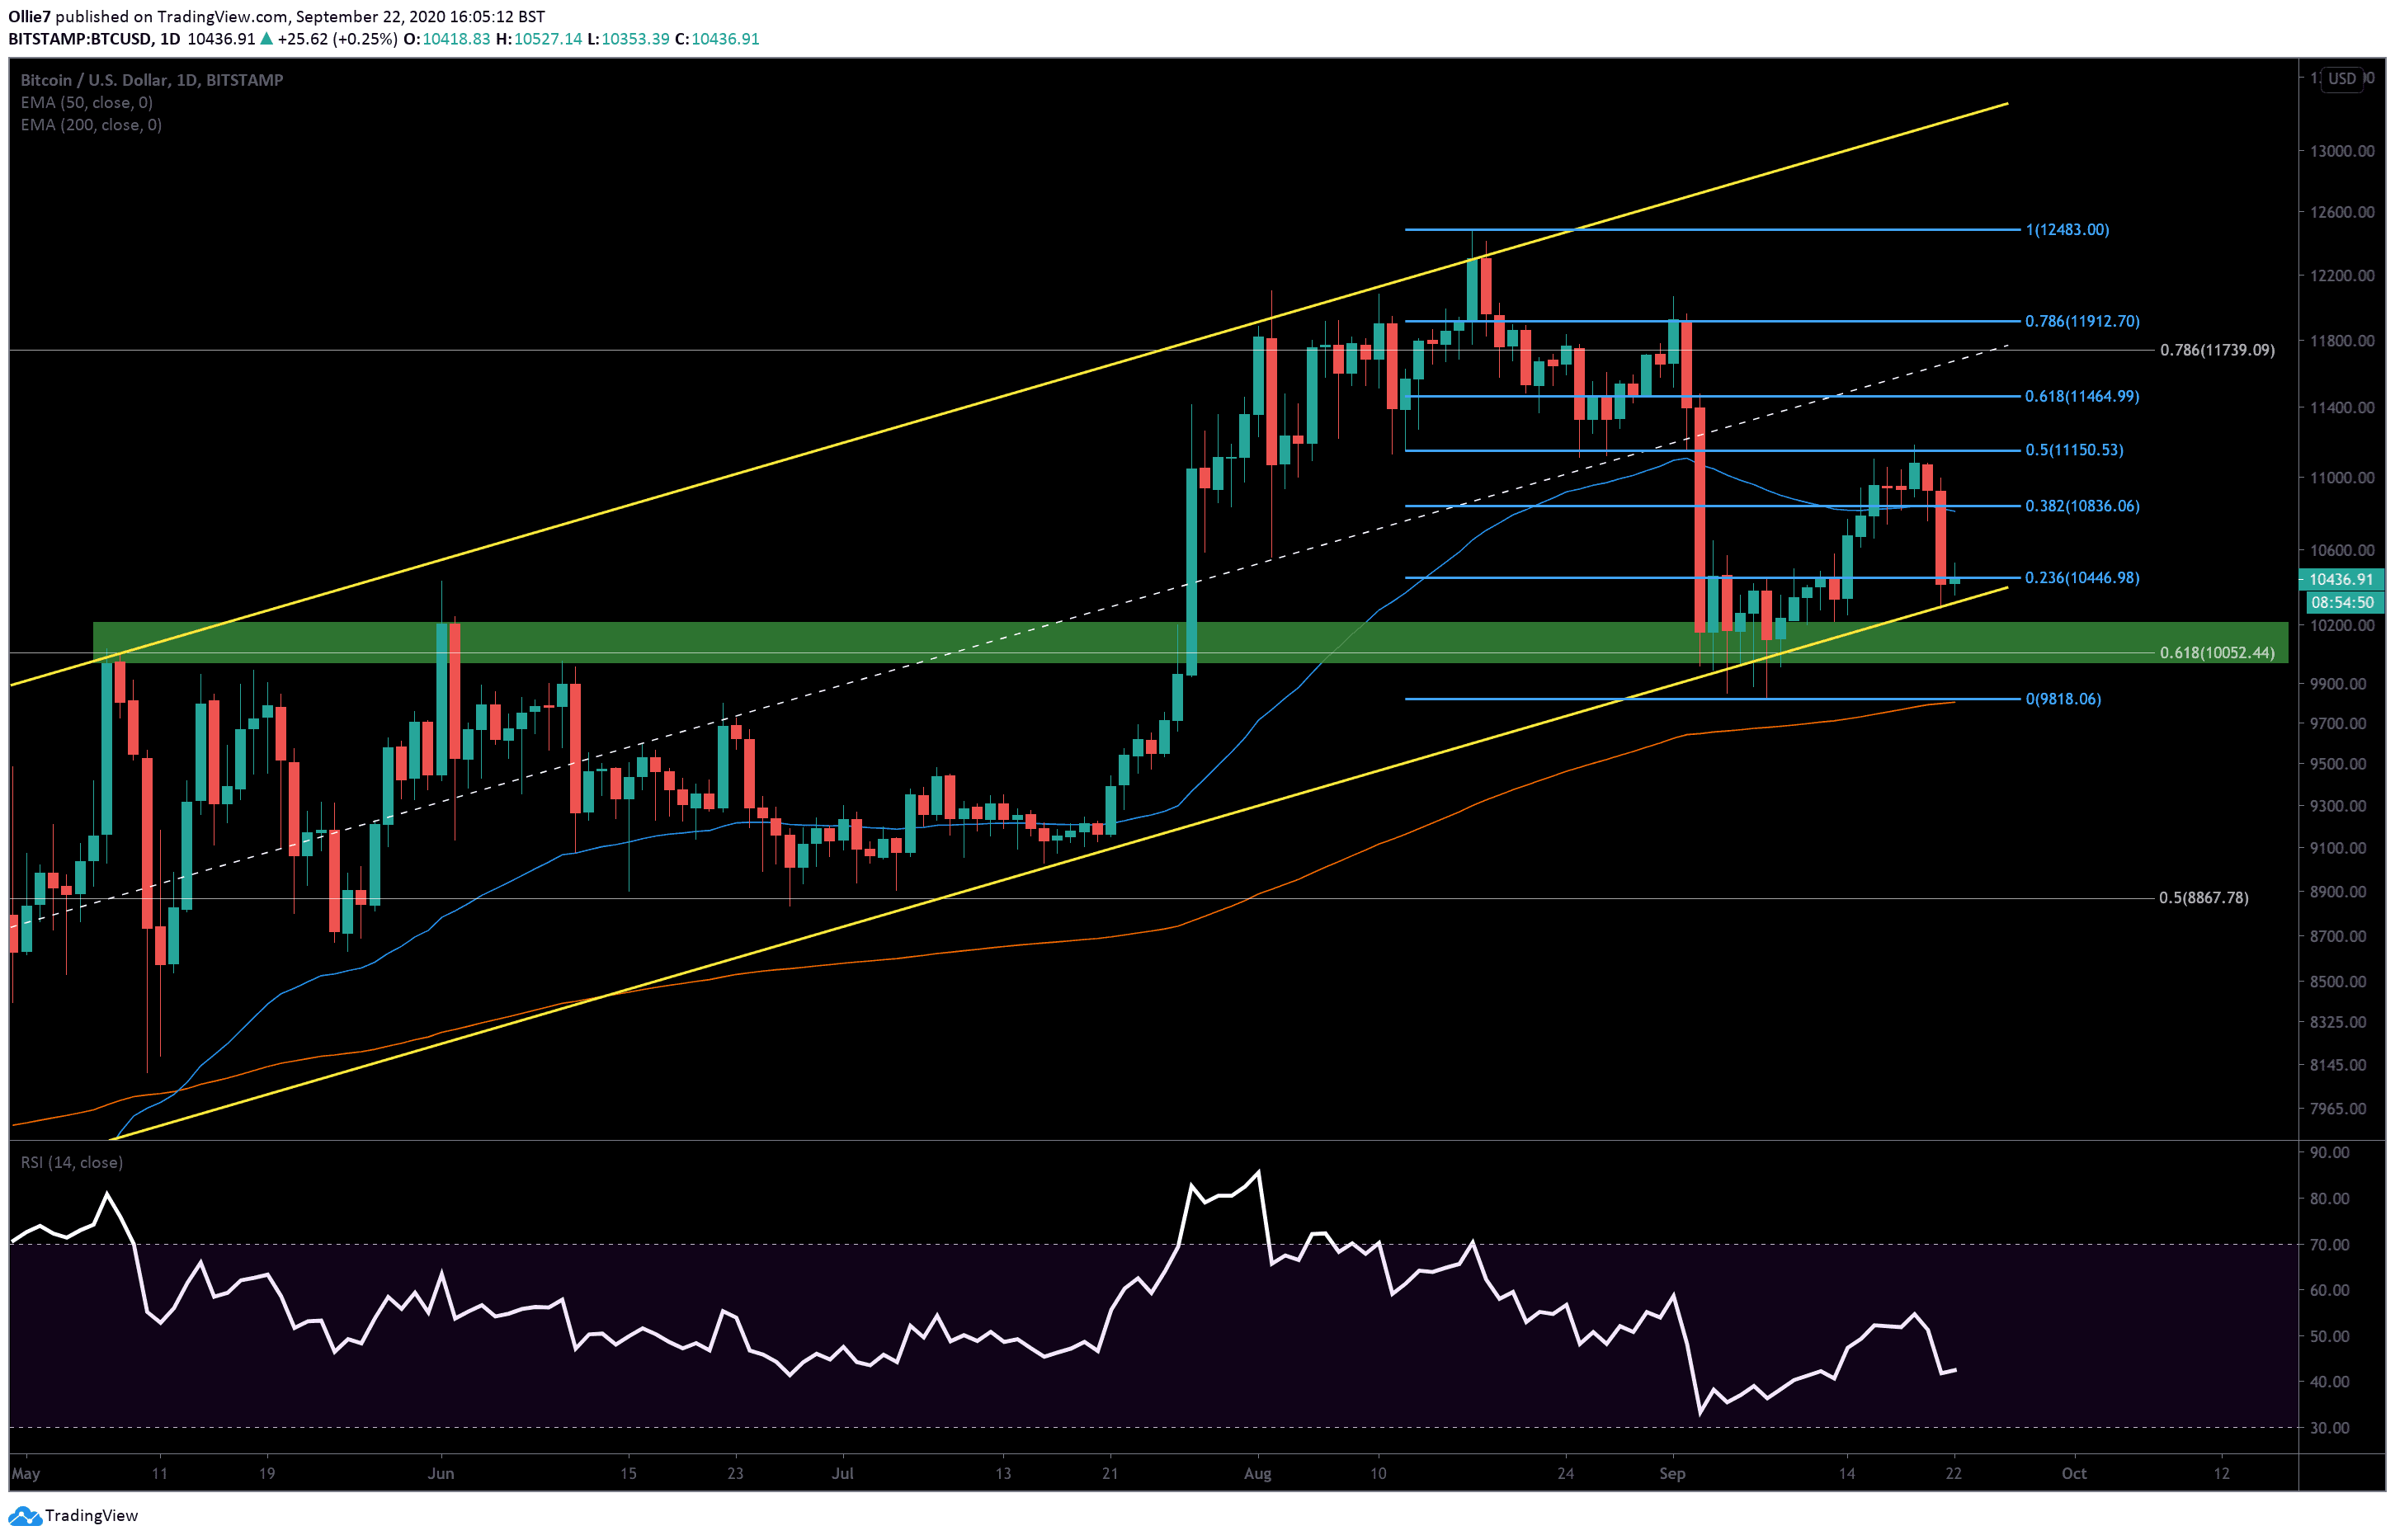
Task: Click the May date label on time axis
Action: (x=26, y=1474)
